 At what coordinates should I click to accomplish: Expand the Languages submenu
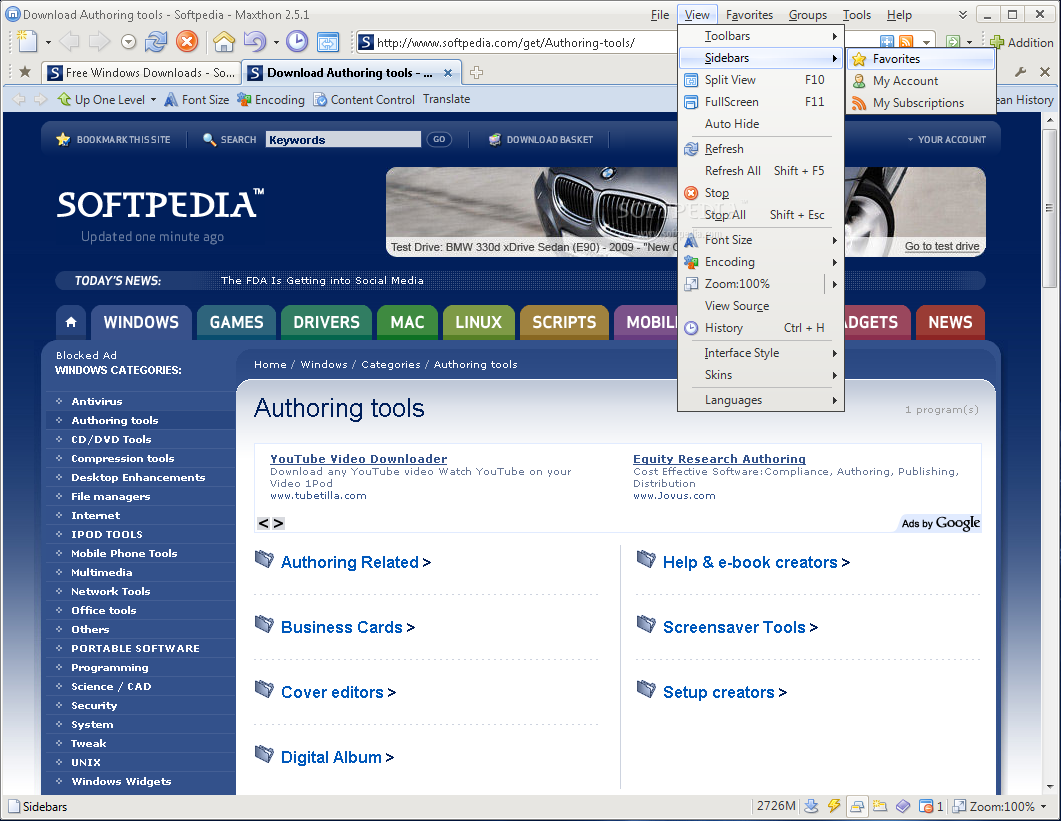[x=761, y=400]
